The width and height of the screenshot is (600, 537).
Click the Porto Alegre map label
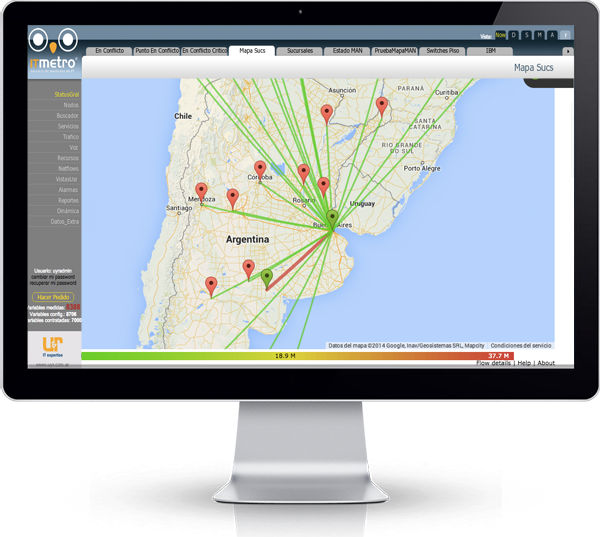(422, 168)
